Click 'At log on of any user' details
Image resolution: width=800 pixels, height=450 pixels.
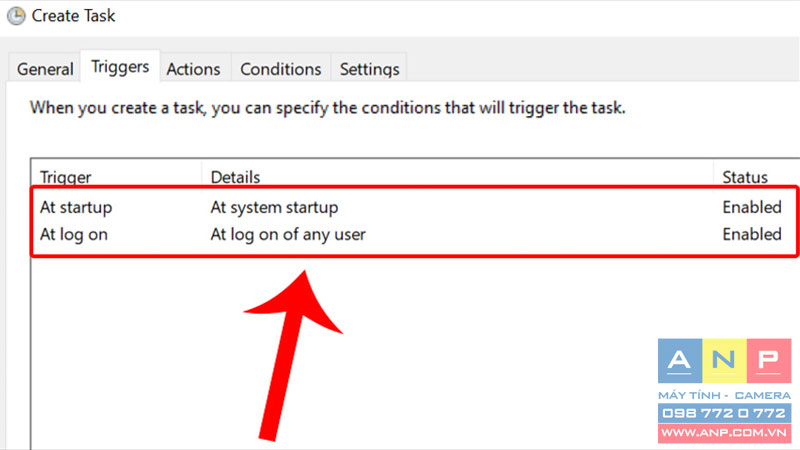tap(288, 234)
